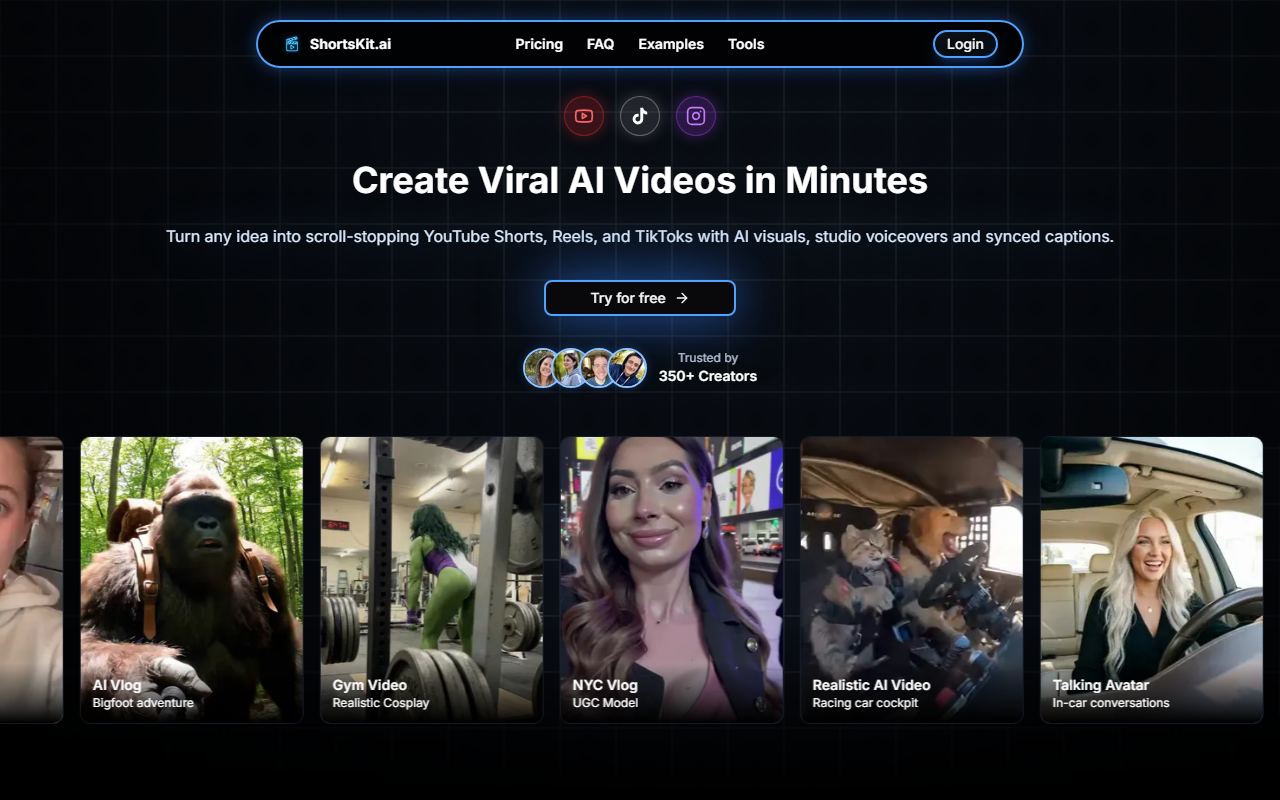Click the ShortsKit.ai logo icon

click(x=292, y=44)
